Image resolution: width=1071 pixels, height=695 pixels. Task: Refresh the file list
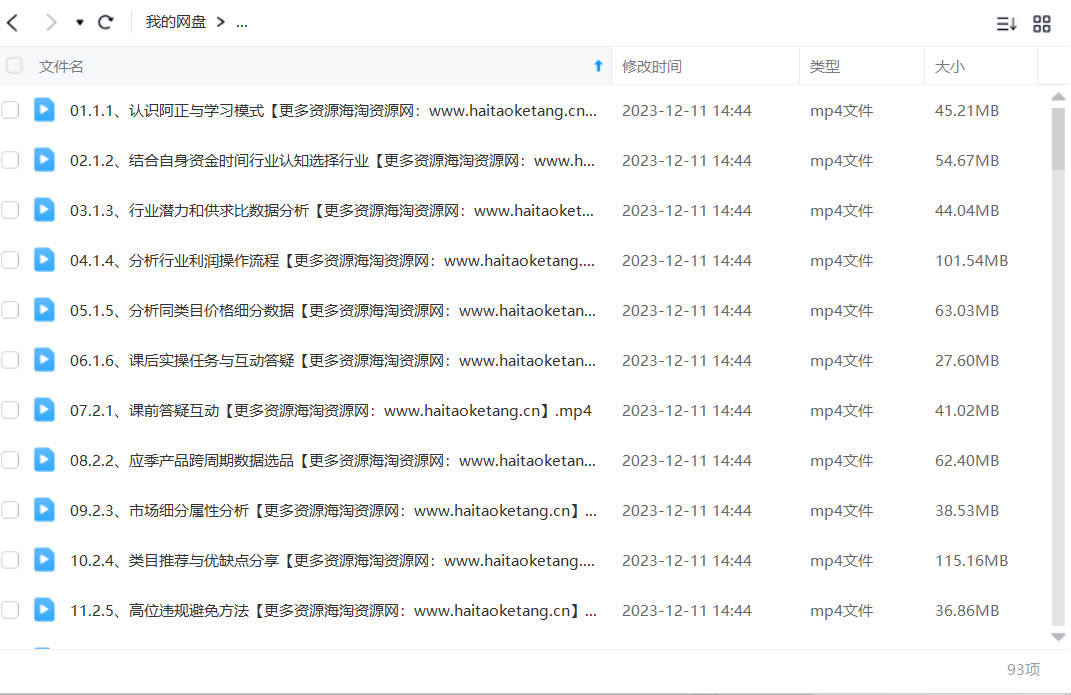[105, 23]
